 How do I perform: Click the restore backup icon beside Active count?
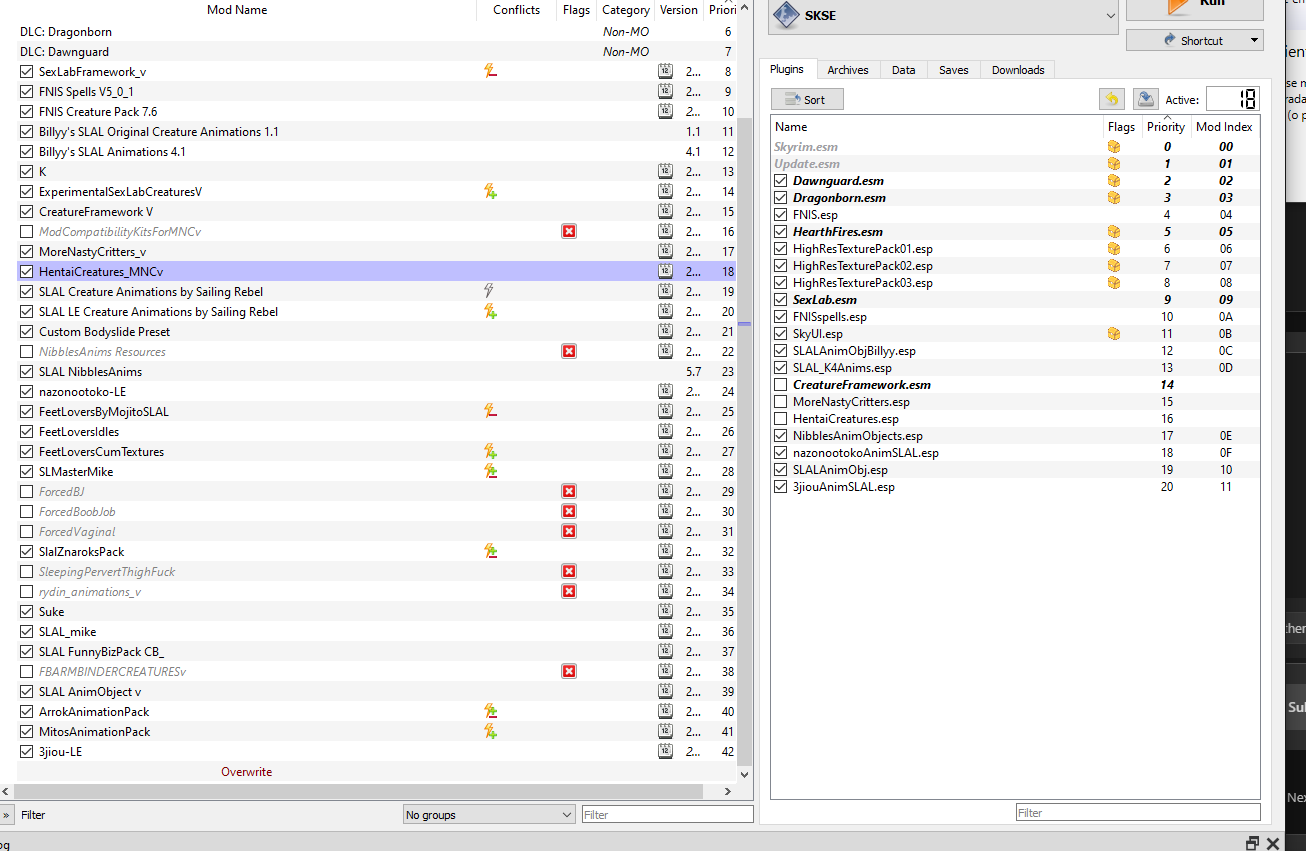point(1112,99)
